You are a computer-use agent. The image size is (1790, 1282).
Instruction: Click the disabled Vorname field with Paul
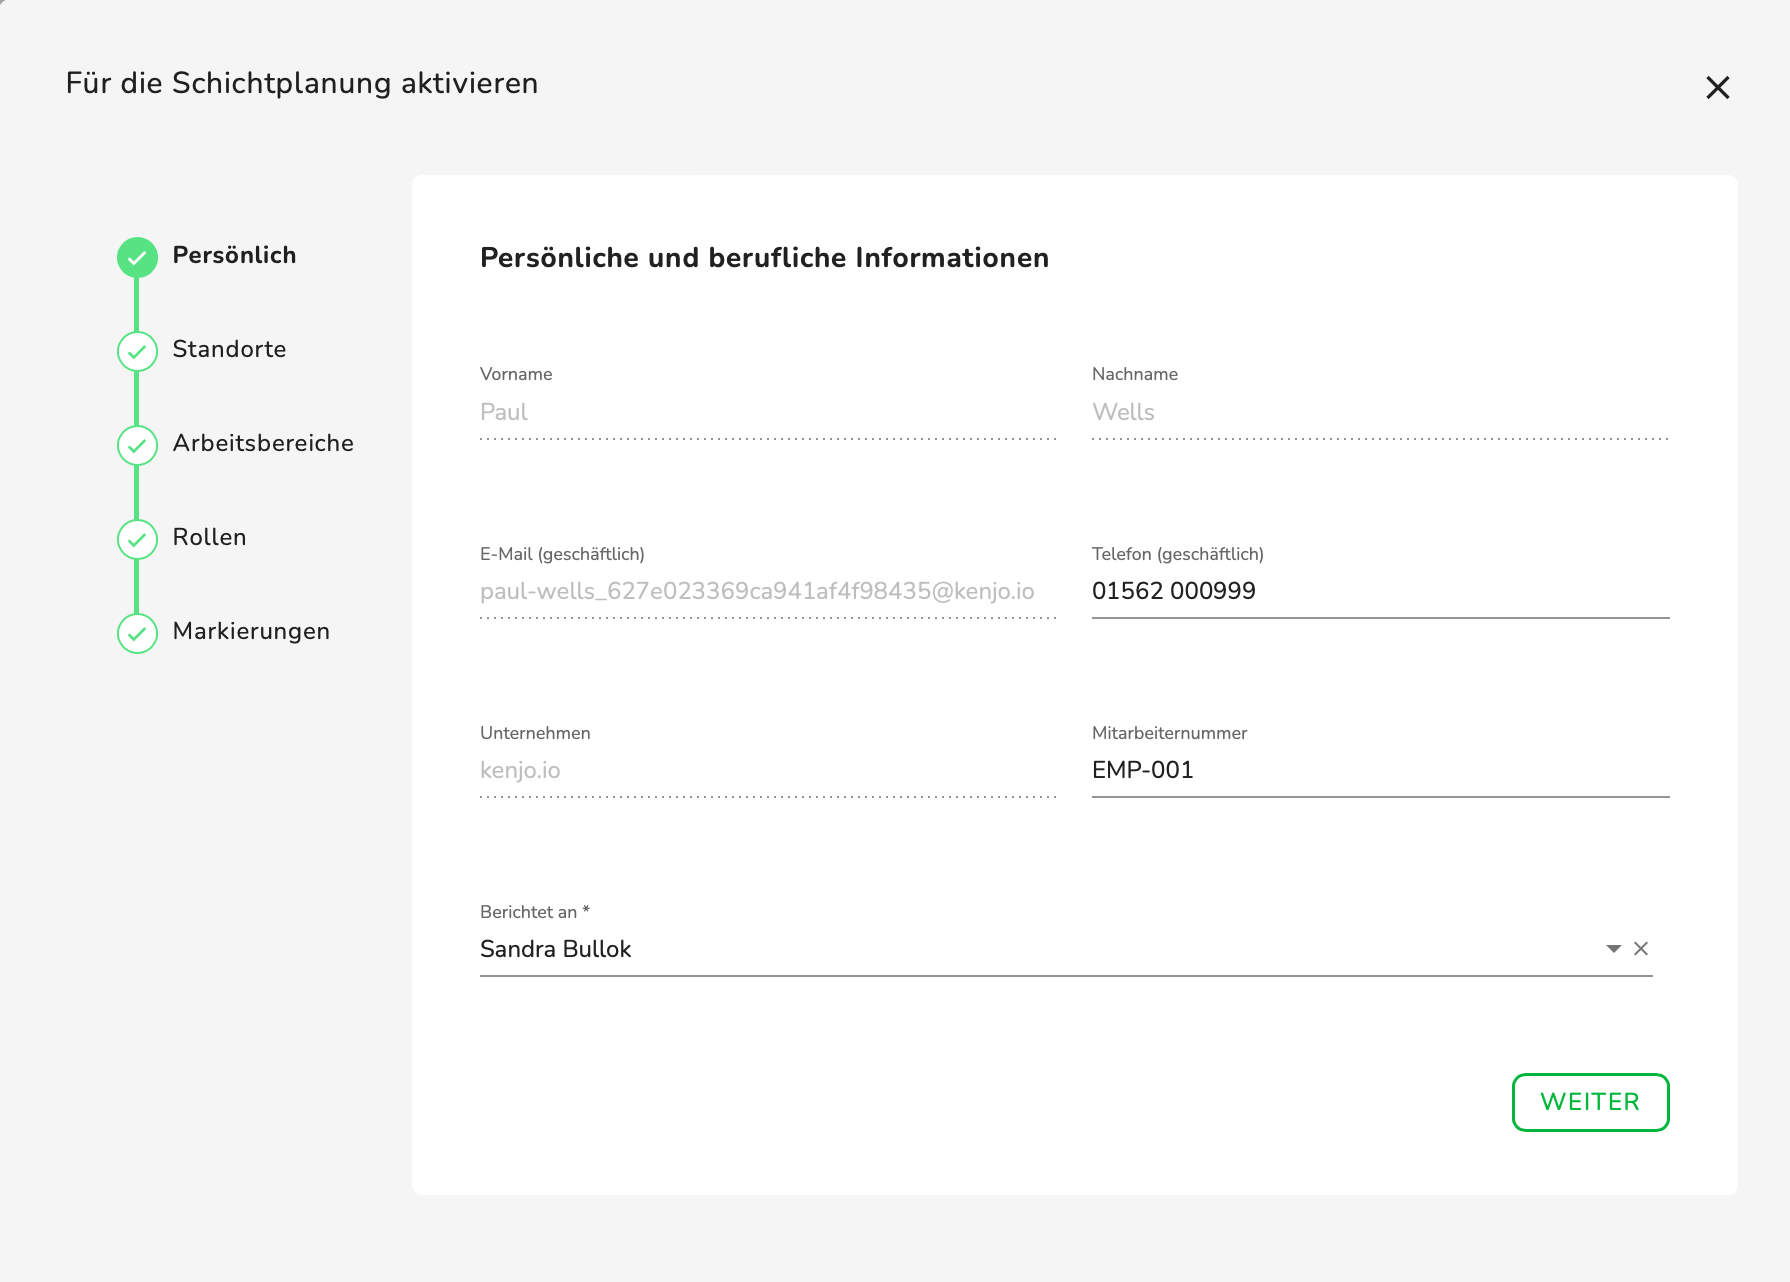(x=768, y=412)
